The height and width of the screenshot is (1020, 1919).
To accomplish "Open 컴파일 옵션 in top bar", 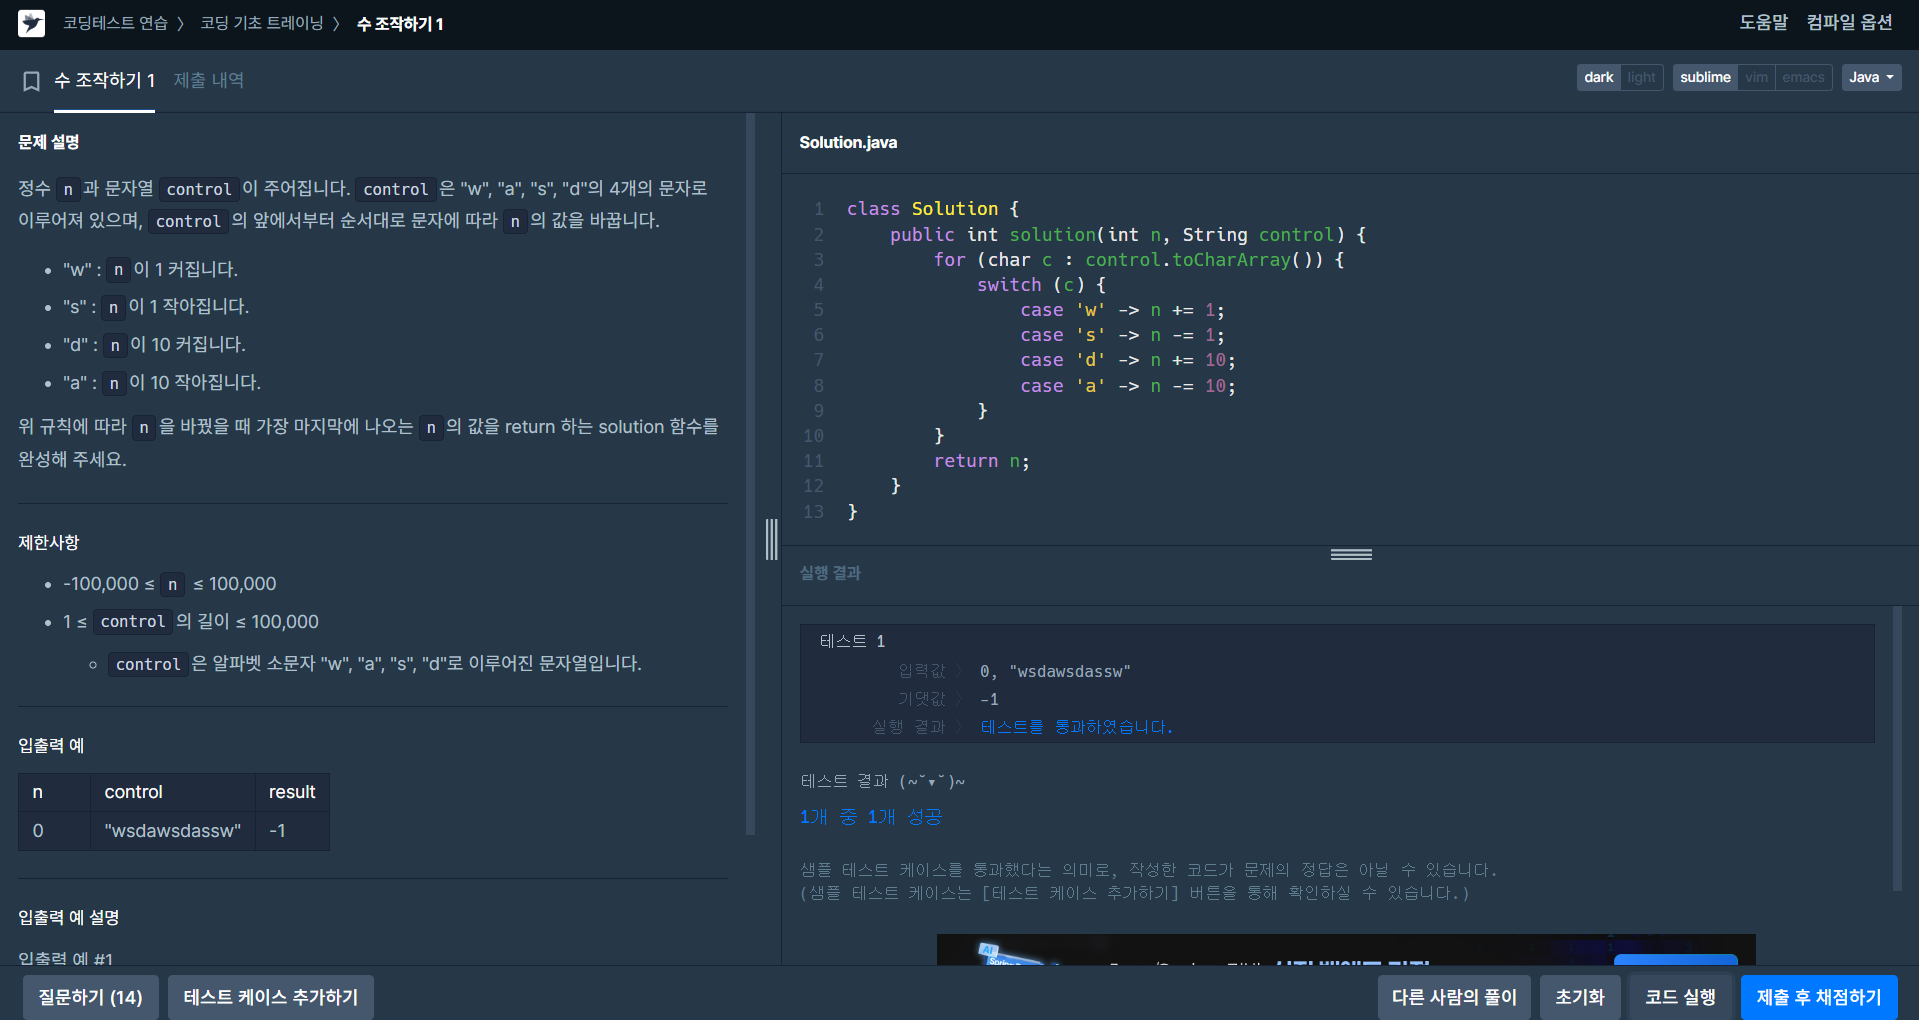I will [1849, 23].
